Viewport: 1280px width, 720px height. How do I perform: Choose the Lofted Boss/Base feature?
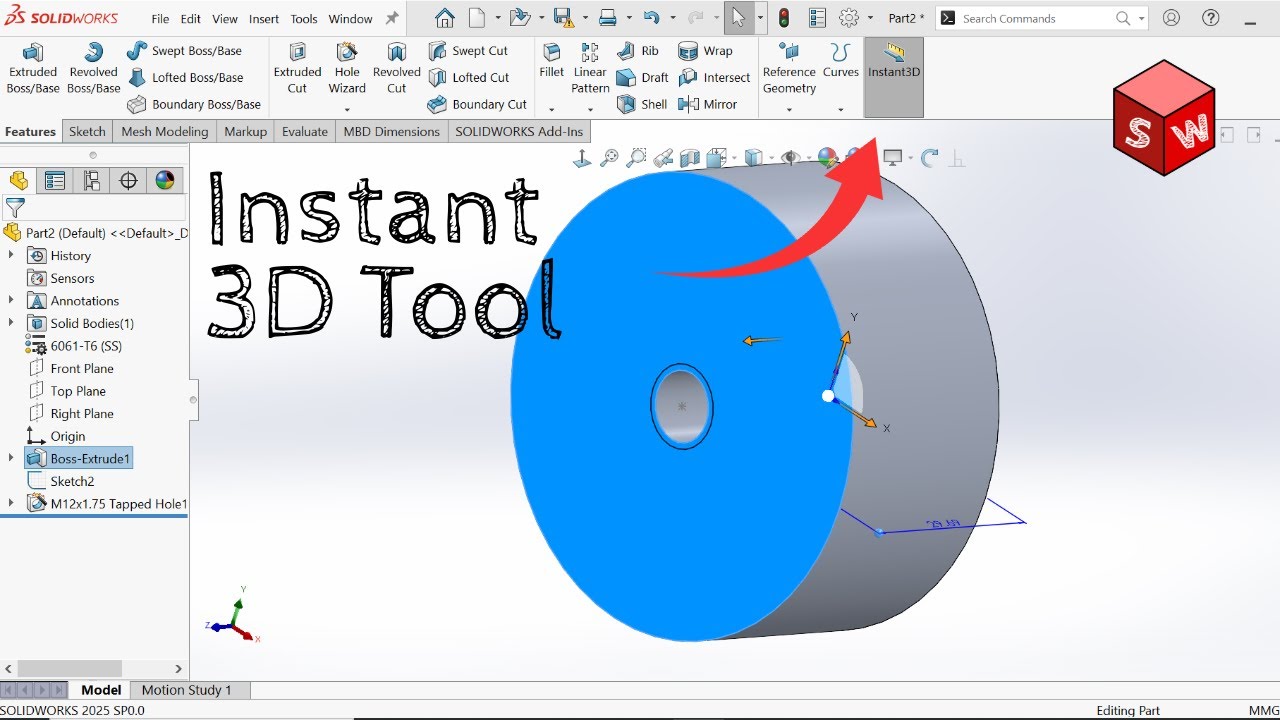(x=185, y=78)
